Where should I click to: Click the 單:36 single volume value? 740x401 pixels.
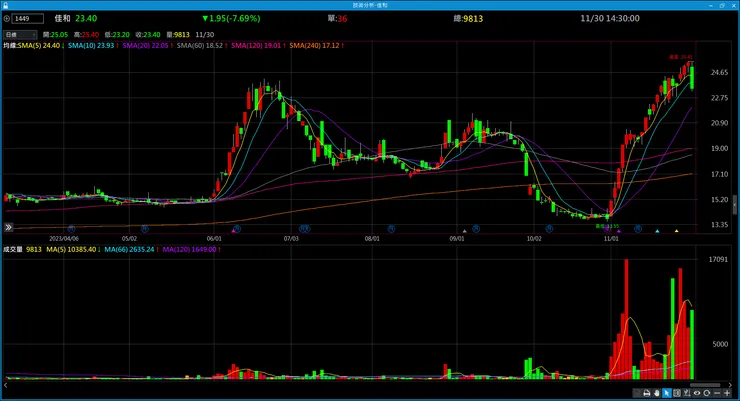pyautogui.click(x=337, y=18)
